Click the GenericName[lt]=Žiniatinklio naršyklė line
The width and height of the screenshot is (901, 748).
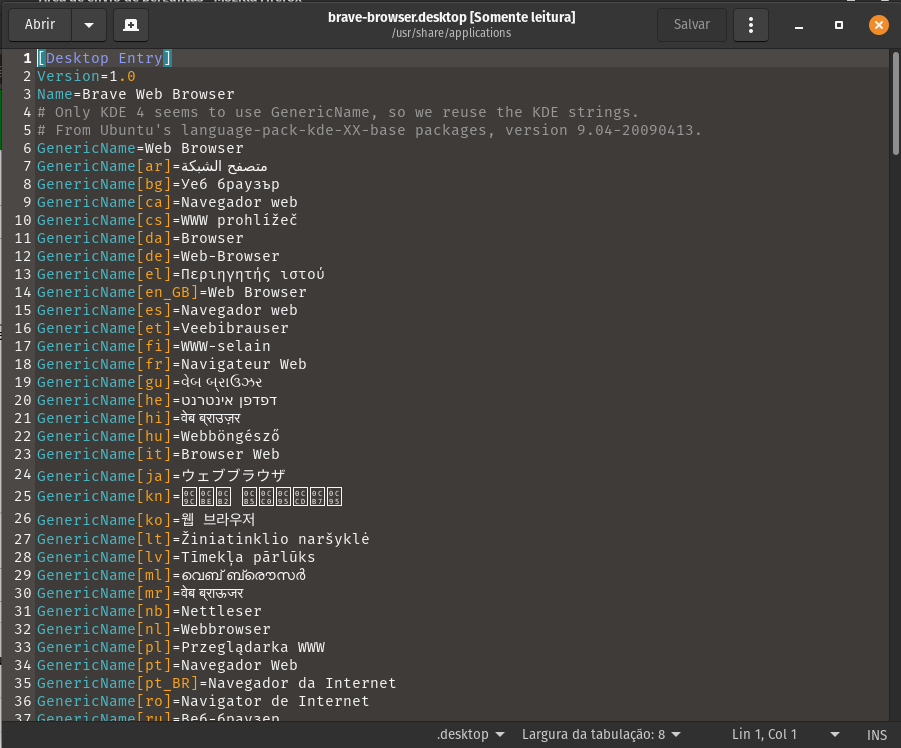(x=203, y=539)
